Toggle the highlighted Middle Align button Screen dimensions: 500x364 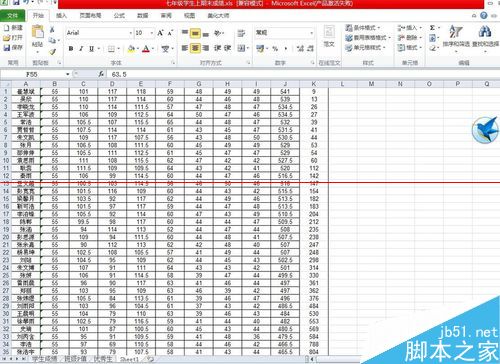coord(195,33)
